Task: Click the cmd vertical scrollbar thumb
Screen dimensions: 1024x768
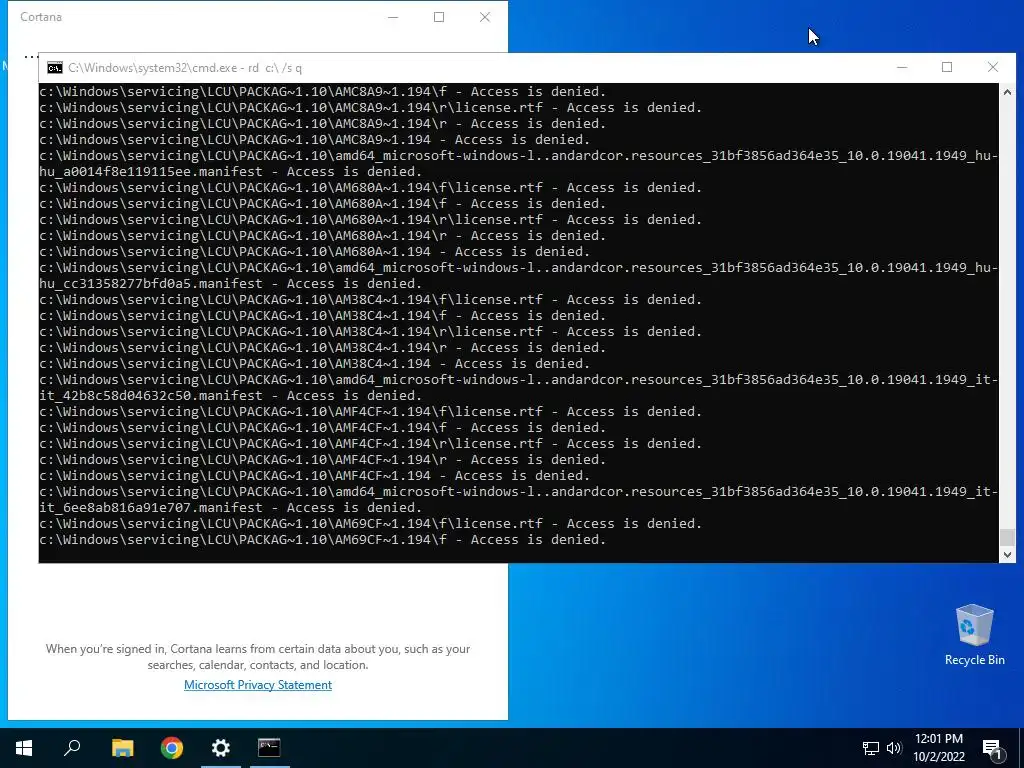Action: tap(1007, 537)
